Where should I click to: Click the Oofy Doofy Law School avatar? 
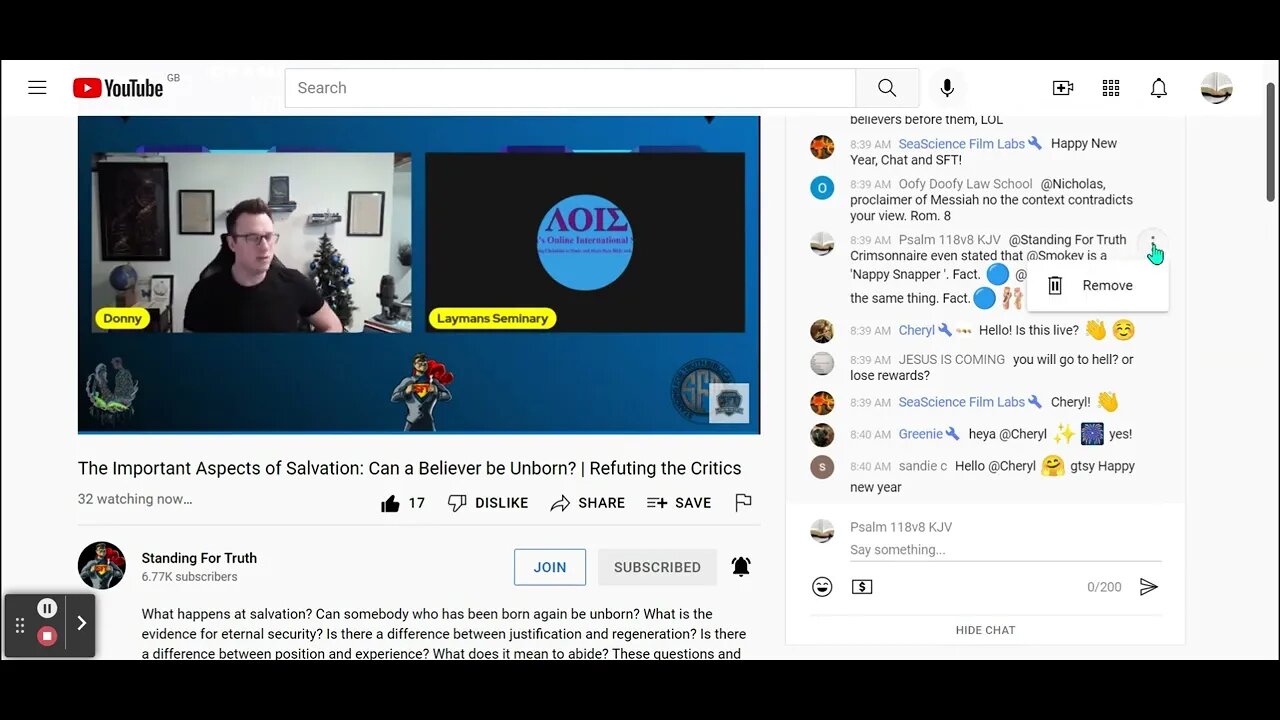[x=822, y=187]
